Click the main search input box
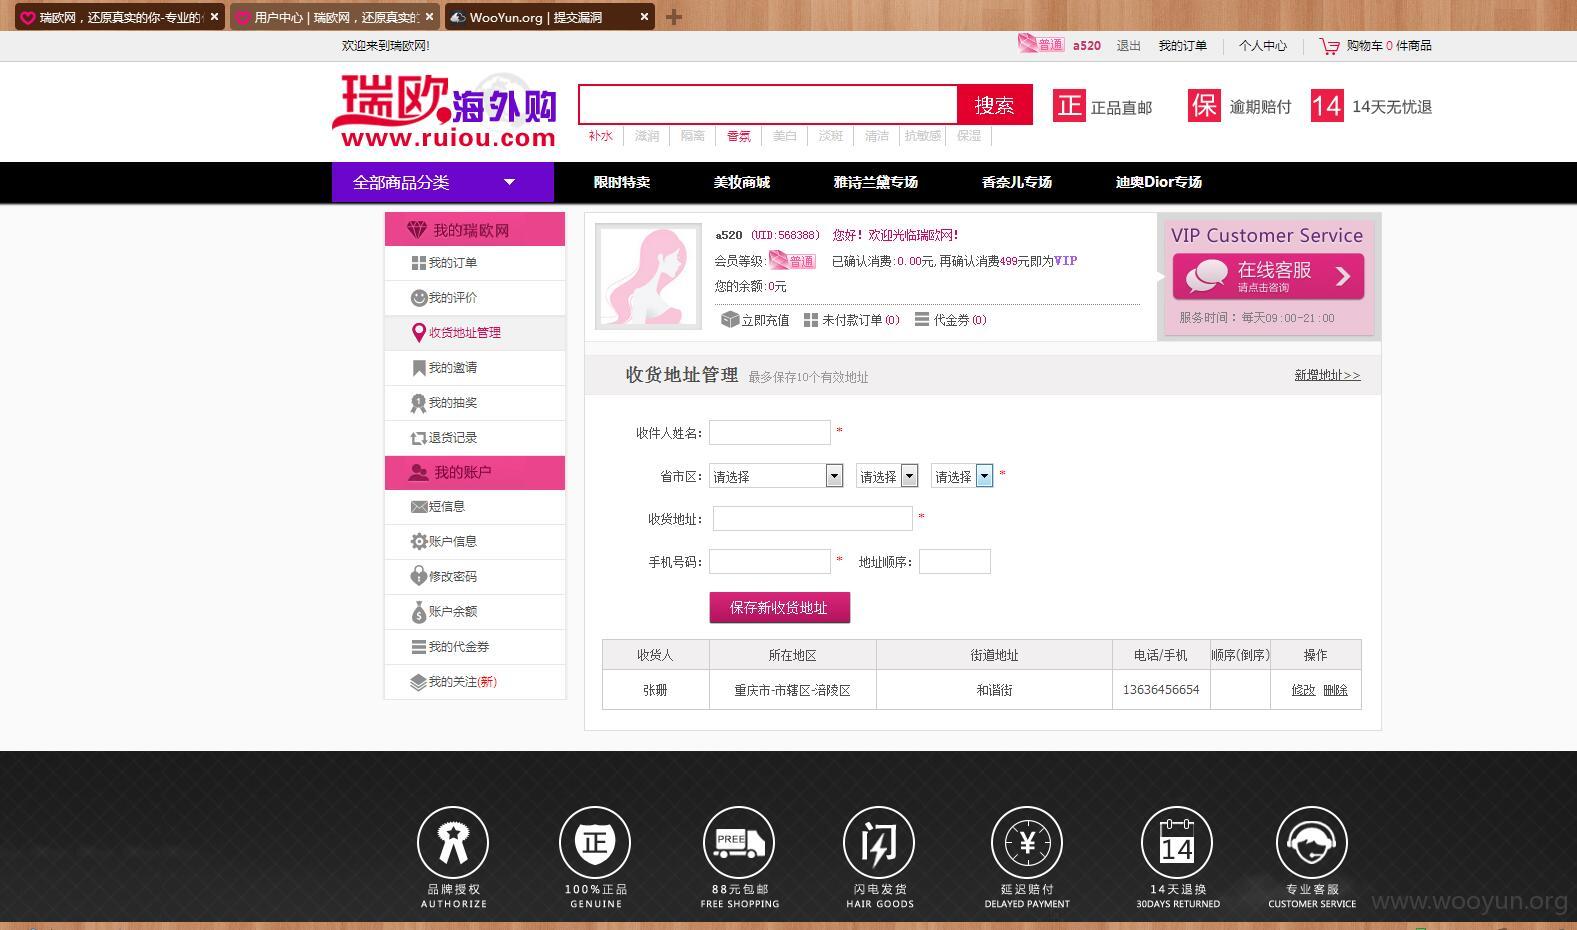The width and height of the screenshot is (1577, 930). click(768, 105)
